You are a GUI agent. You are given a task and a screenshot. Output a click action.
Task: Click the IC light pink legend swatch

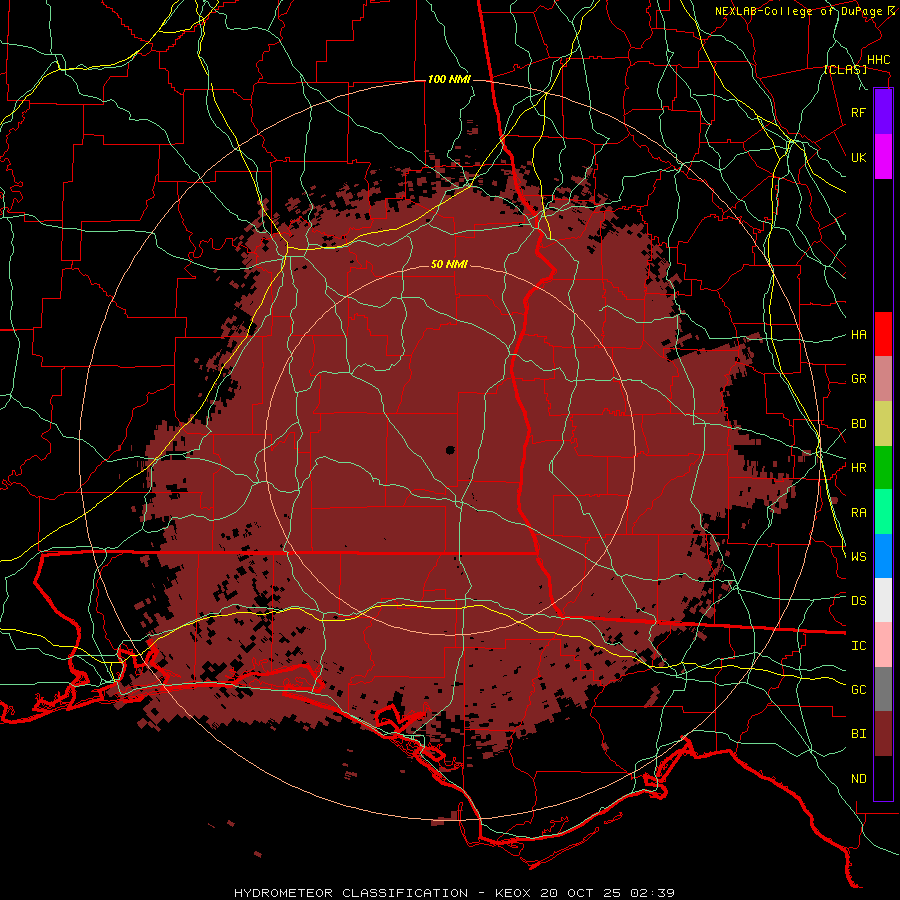point(883,645)
